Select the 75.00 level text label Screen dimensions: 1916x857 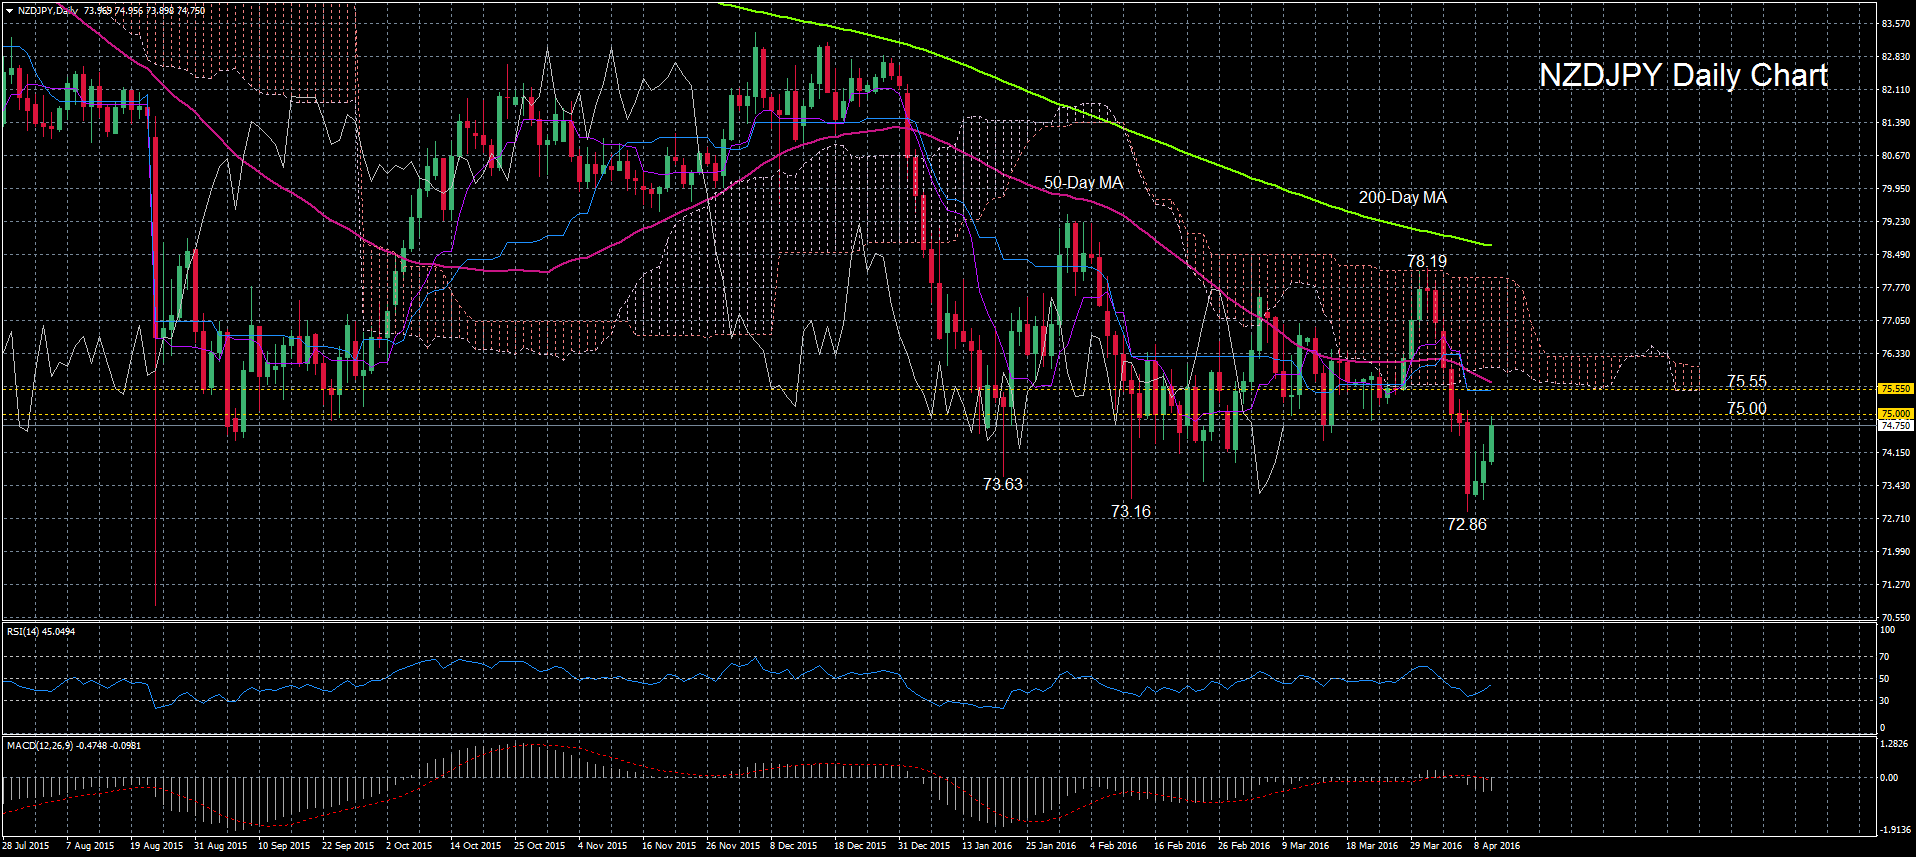point(1746,408)
